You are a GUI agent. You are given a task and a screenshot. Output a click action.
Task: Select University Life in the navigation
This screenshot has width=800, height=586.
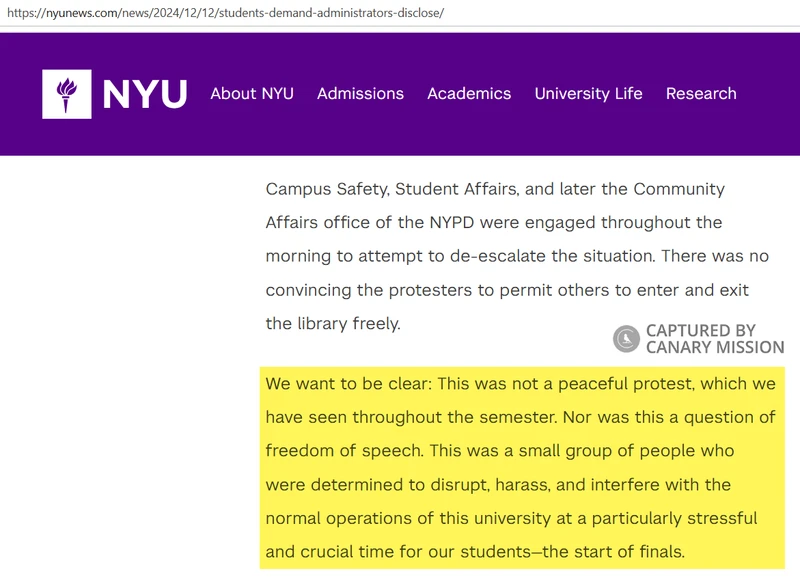pos(588,94)
